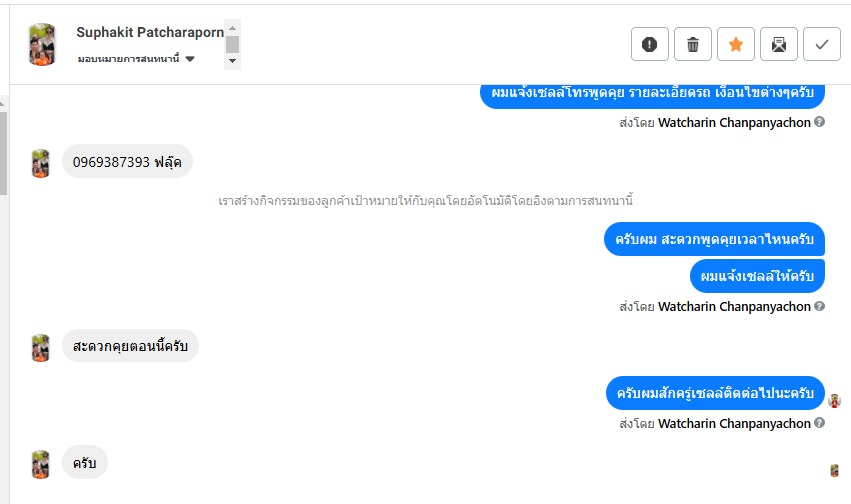Click help icon under the topmost sent message
This screenshot has height=504, width=851.
pos(820,122)
